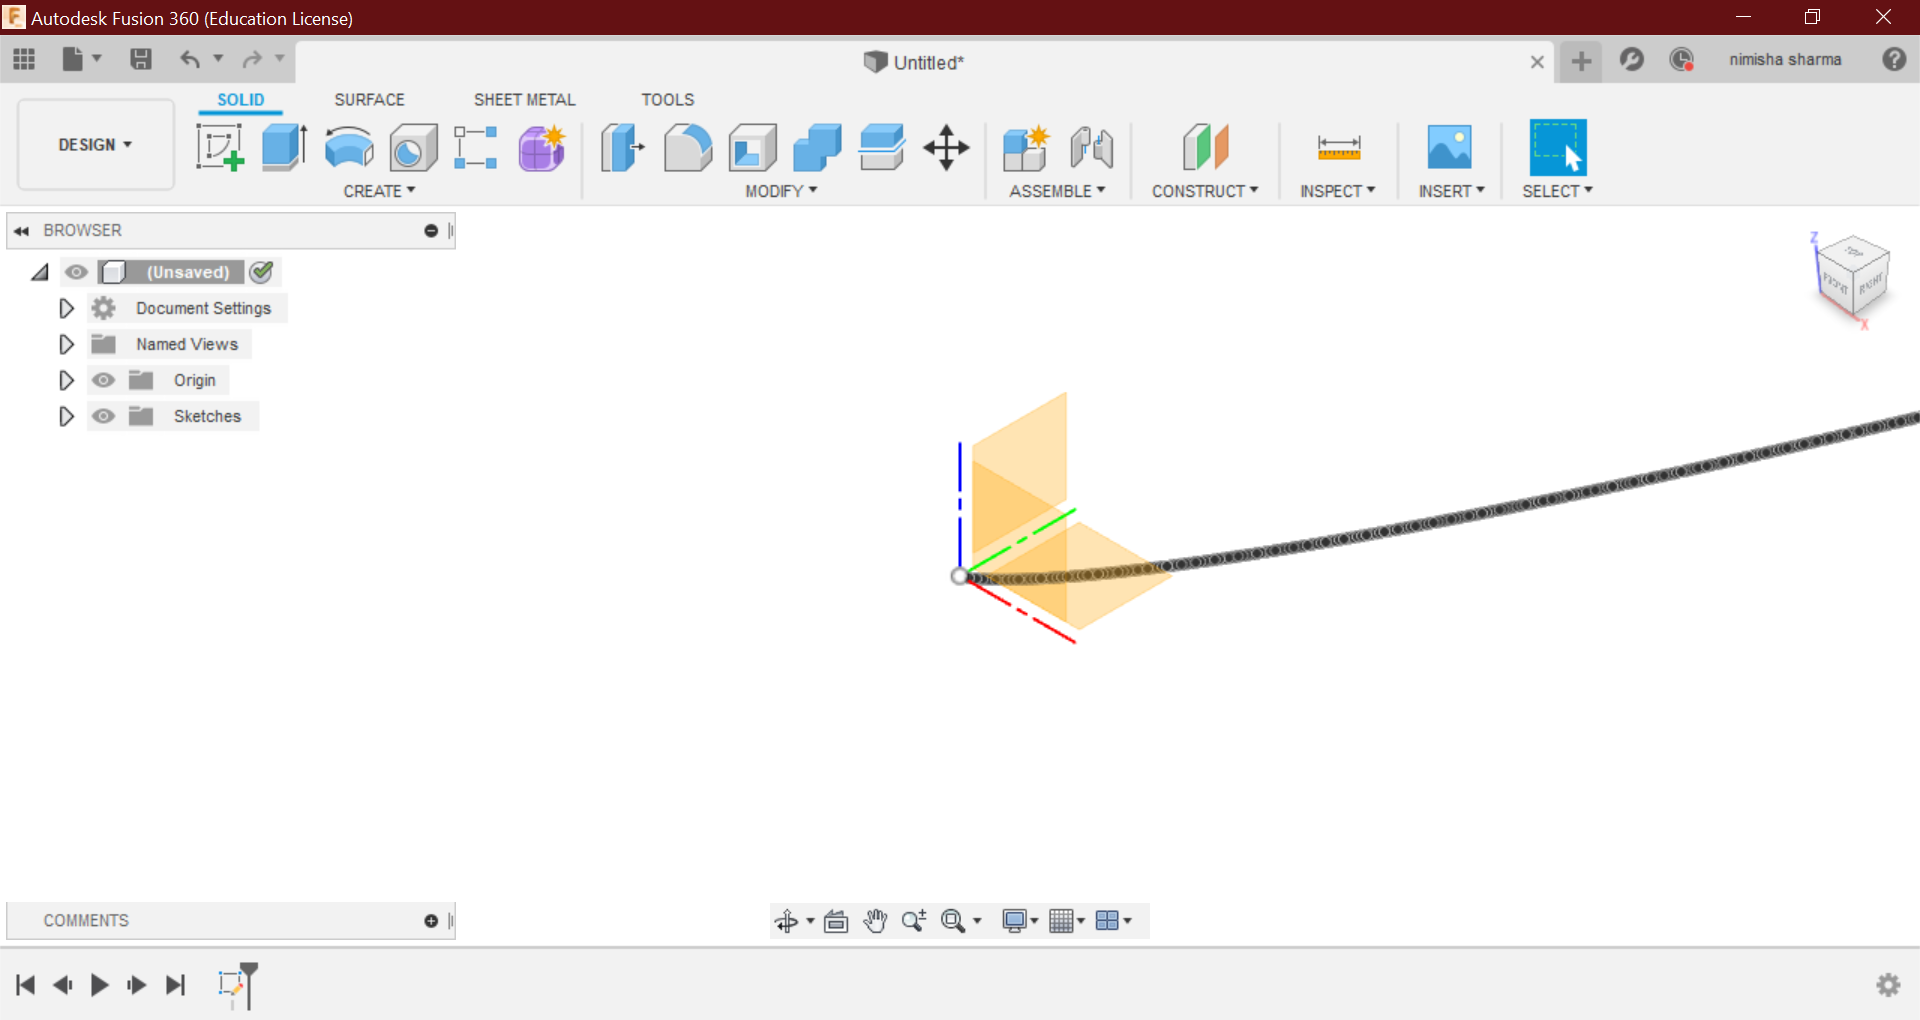Select the Fillet tool

(x=688, y=147)
